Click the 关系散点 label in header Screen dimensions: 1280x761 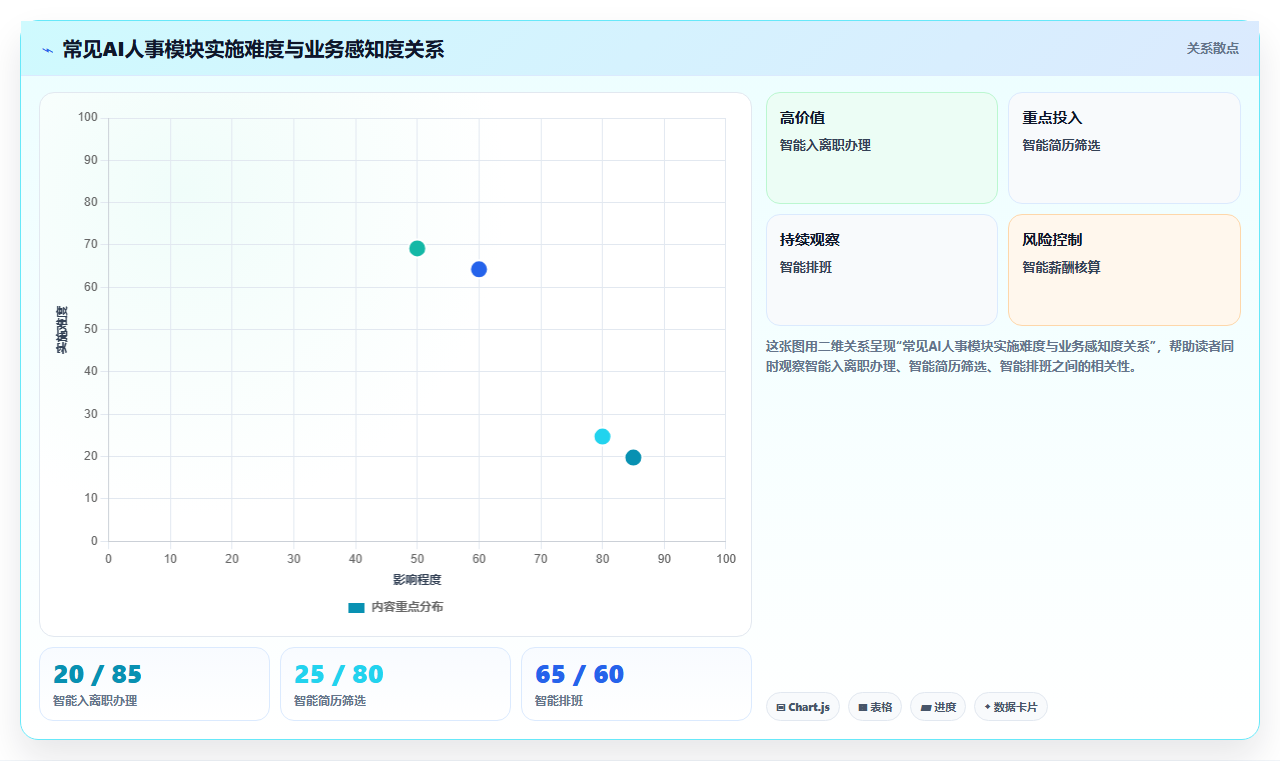(1213, 48)
